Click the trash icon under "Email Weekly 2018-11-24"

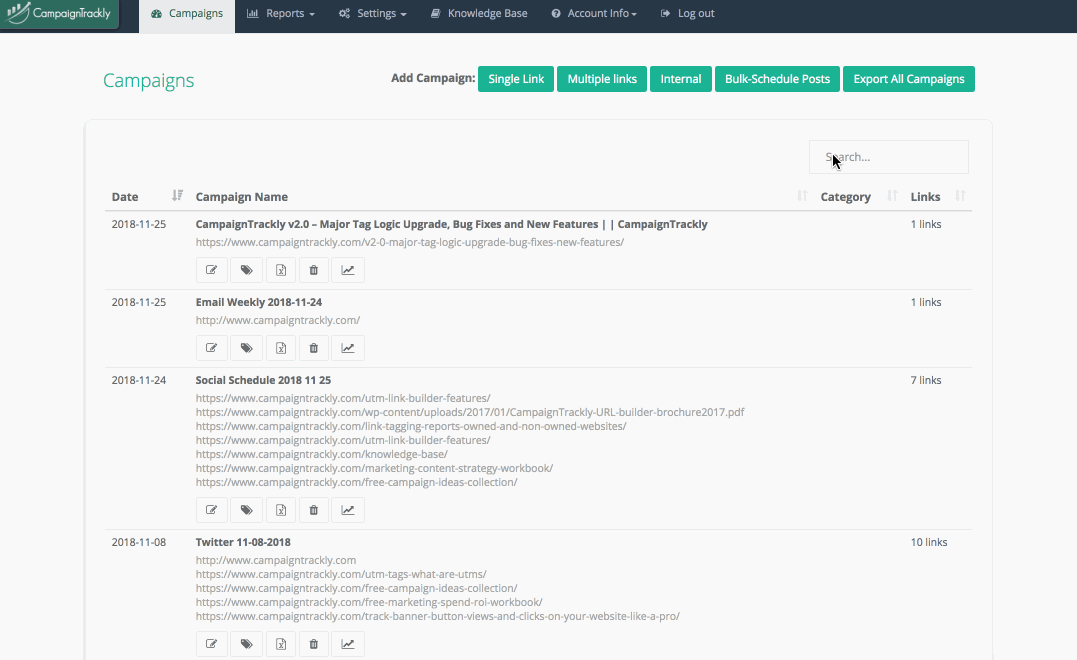point(313,347)
